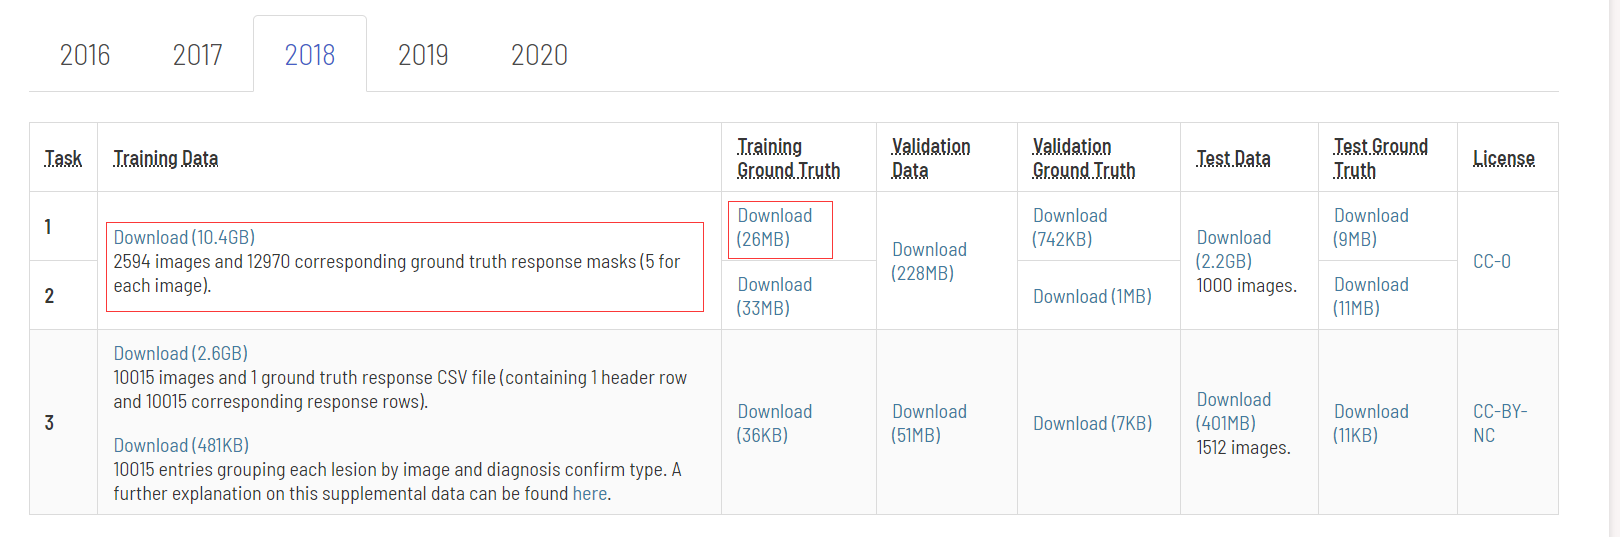1620x537 pixels.
Task: Download the 10.4GB training data
Action: (x=184, y=237)
